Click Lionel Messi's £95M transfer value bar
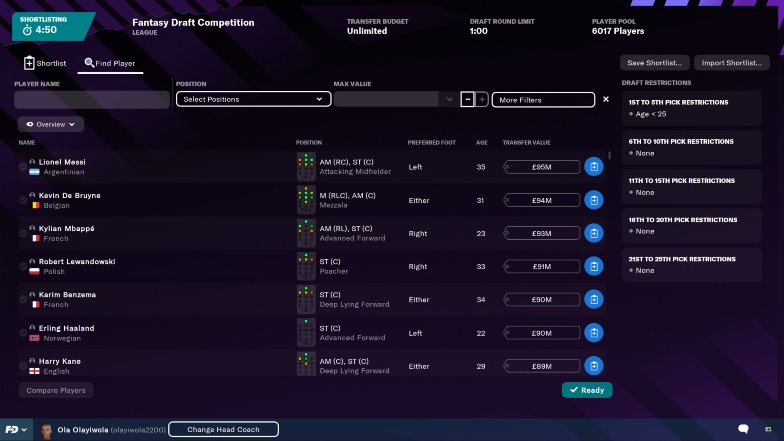The width and height of the screenshot is (784, 441). click(542, 167)
